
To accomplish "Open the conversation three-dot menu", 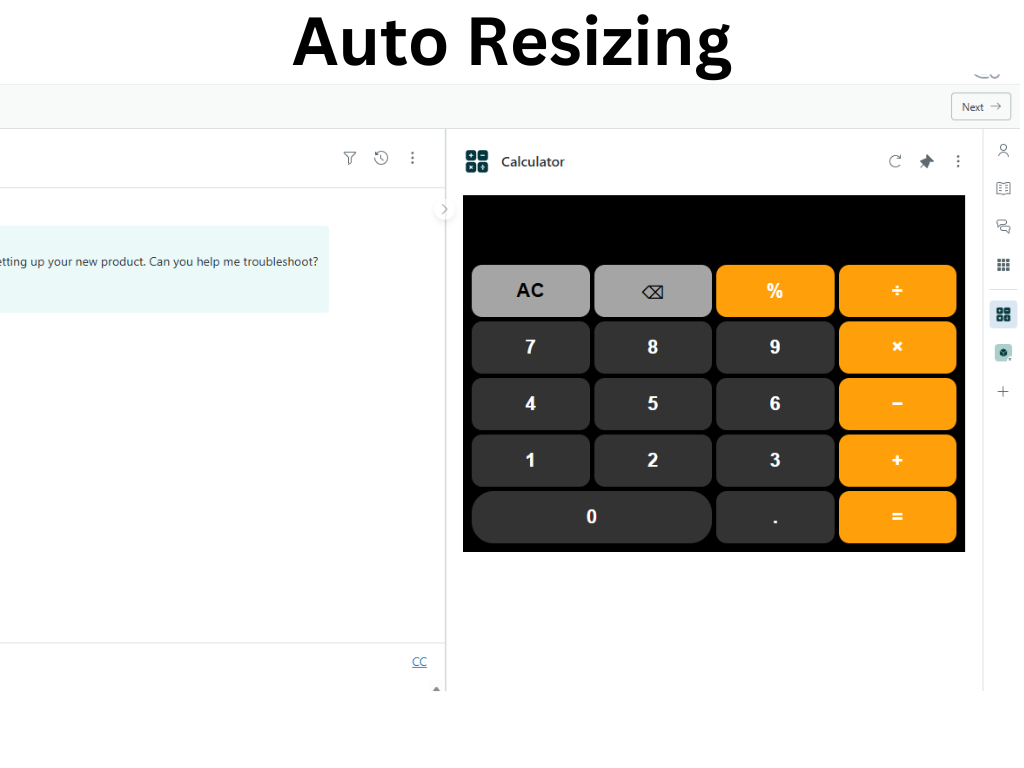I will [x=413, y=158].
